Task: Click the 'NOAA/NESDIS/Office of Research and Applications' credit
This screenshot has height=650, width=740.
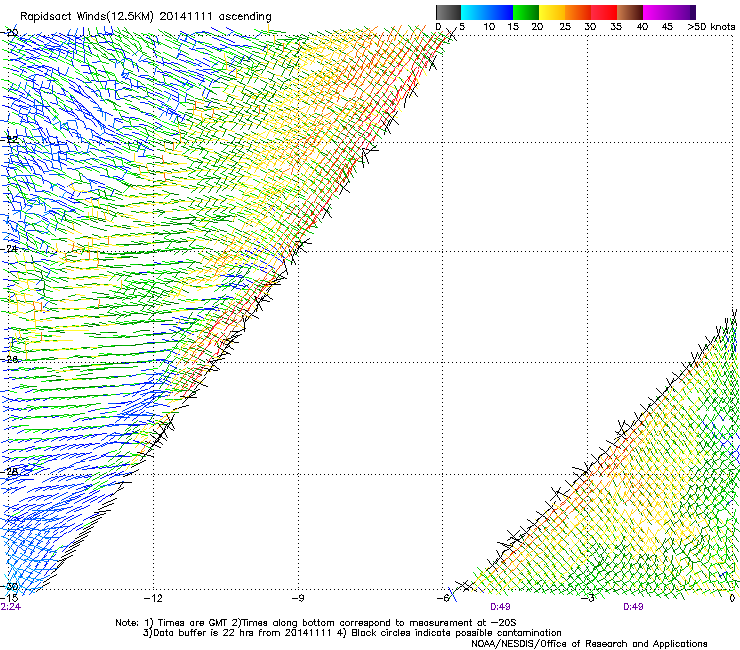Action: [589, 644]
